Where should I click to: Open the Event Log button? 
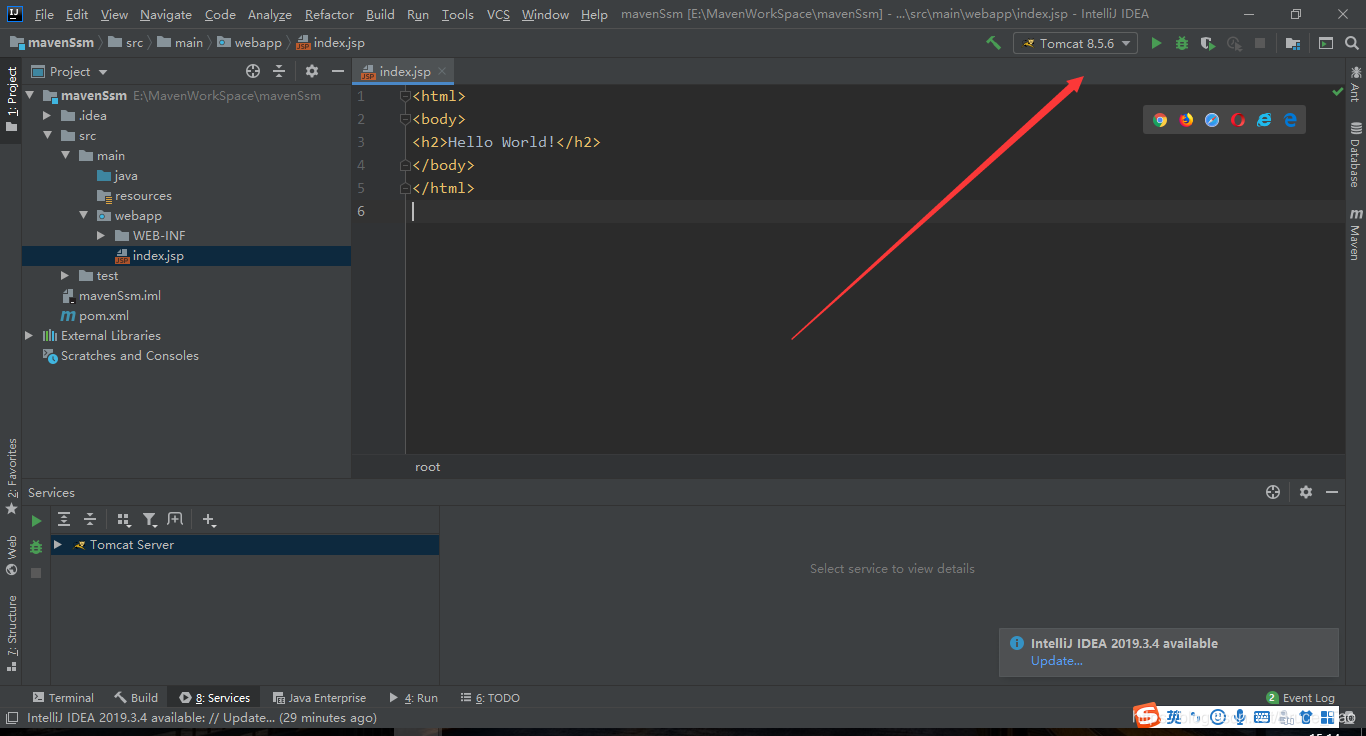(1300, 698)
